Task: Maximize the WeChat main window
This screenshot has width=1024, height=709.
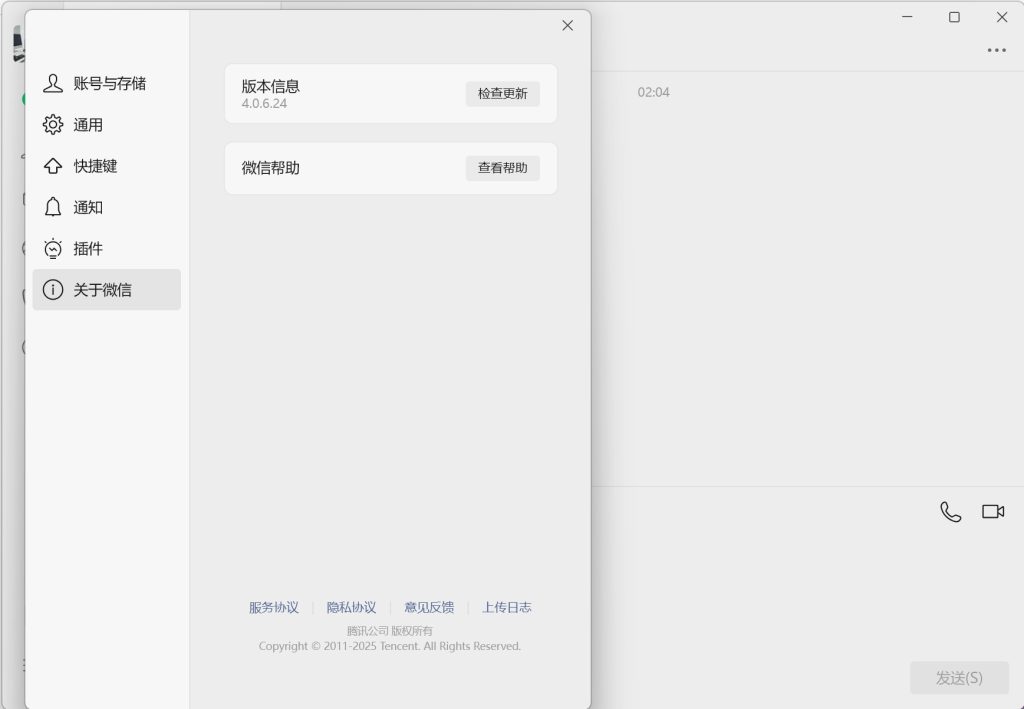Action: [954, 17]
